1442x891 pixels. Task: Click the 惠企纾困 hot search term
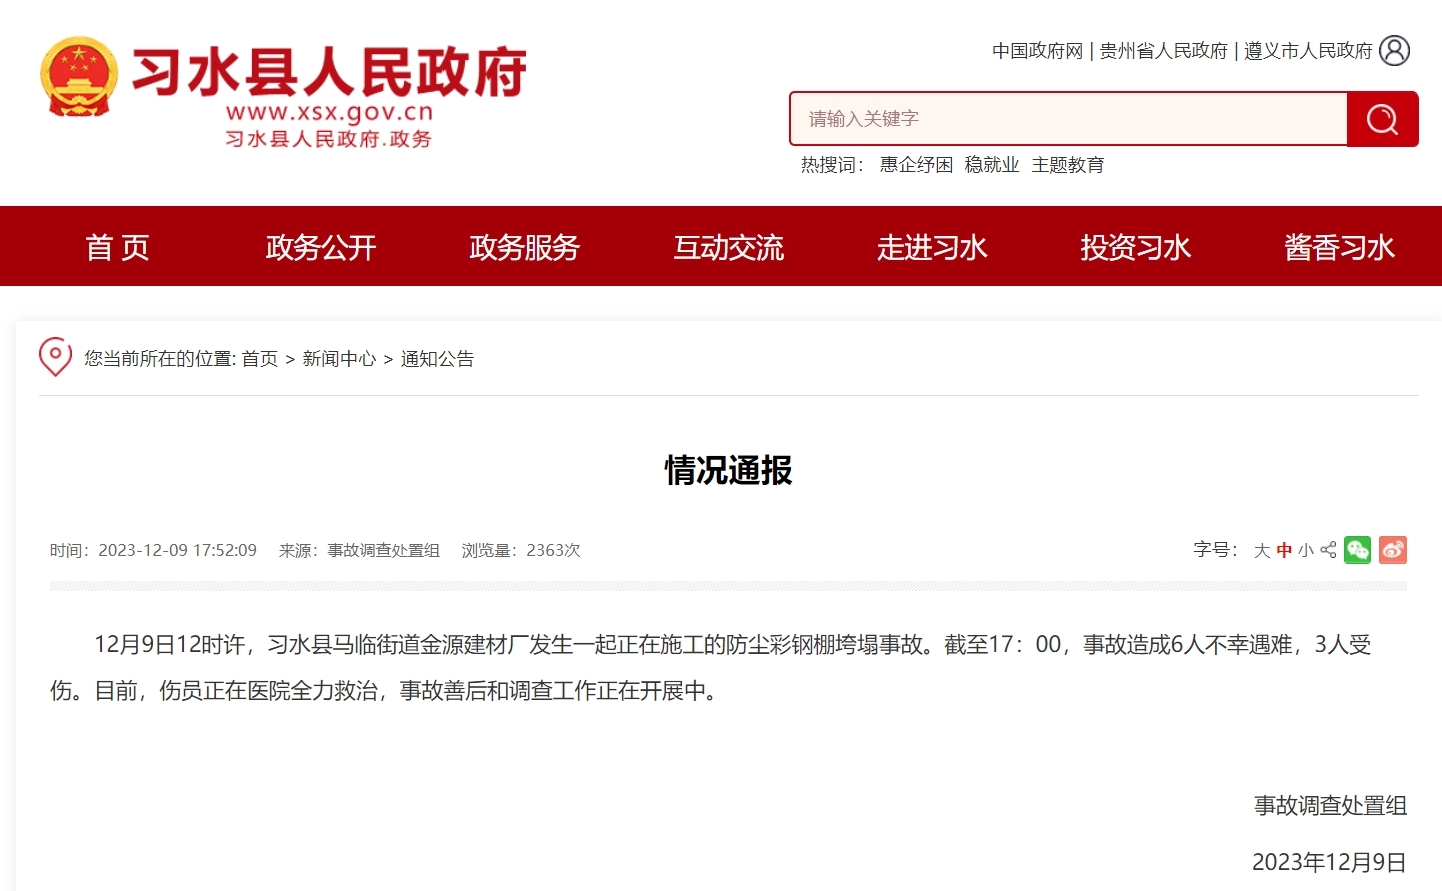click(916, 165)
